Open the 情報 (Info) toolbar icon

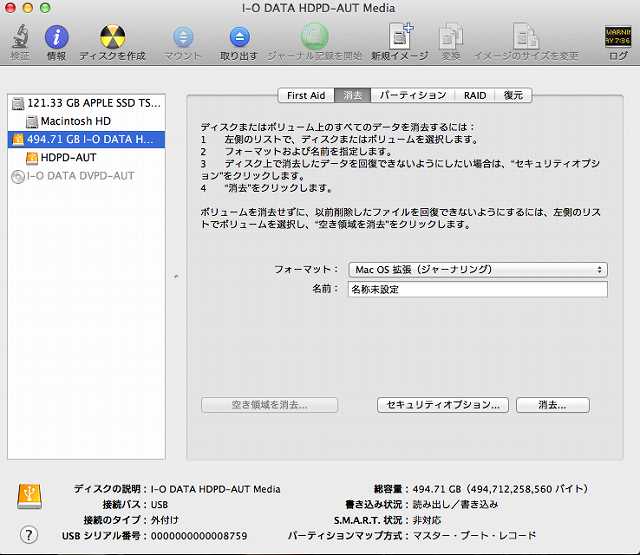click(56, 37)
